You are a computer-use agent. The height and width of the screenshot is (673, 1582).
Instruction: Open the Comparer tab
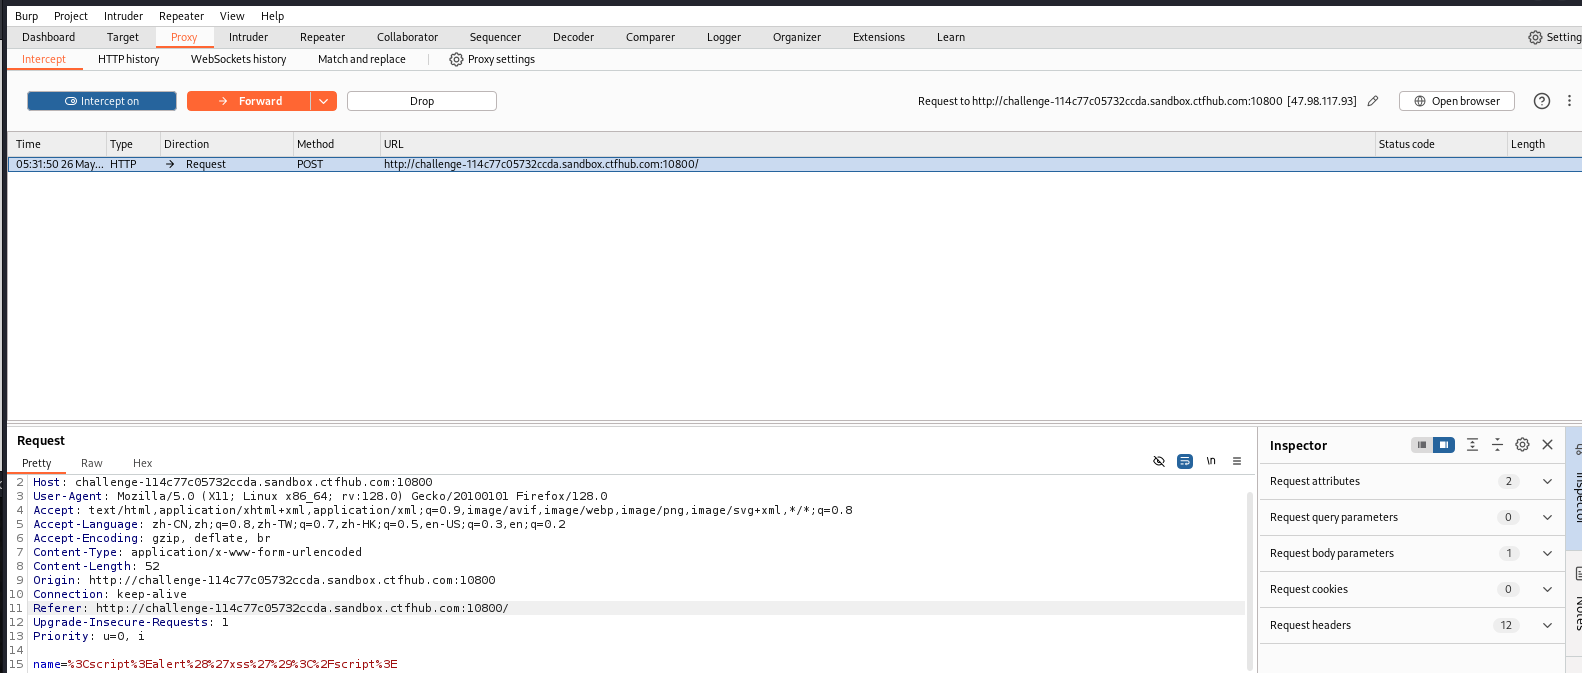[650, 37]
